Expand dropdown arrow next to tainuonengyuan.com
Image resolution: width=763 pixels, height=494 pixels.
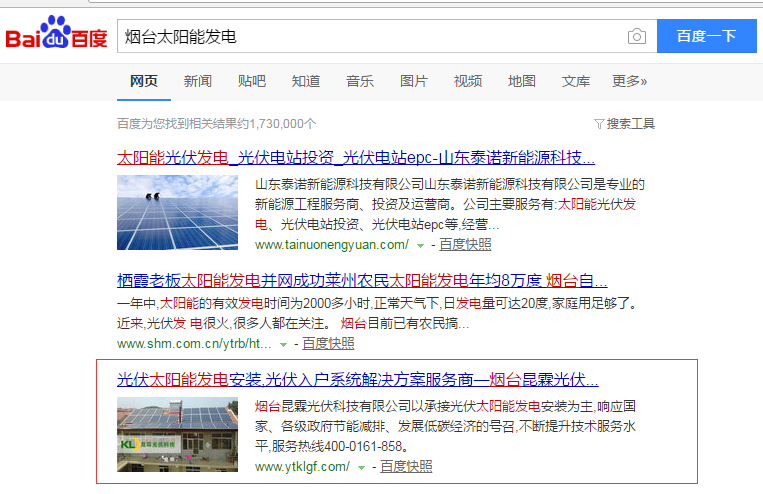pyautogui.click(x=421, y=245)
